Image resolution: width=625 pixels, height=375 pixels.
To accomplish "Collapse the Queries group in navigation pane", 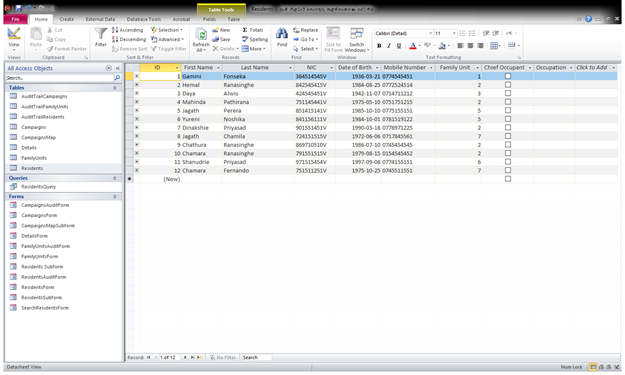I will click(115, 178).
